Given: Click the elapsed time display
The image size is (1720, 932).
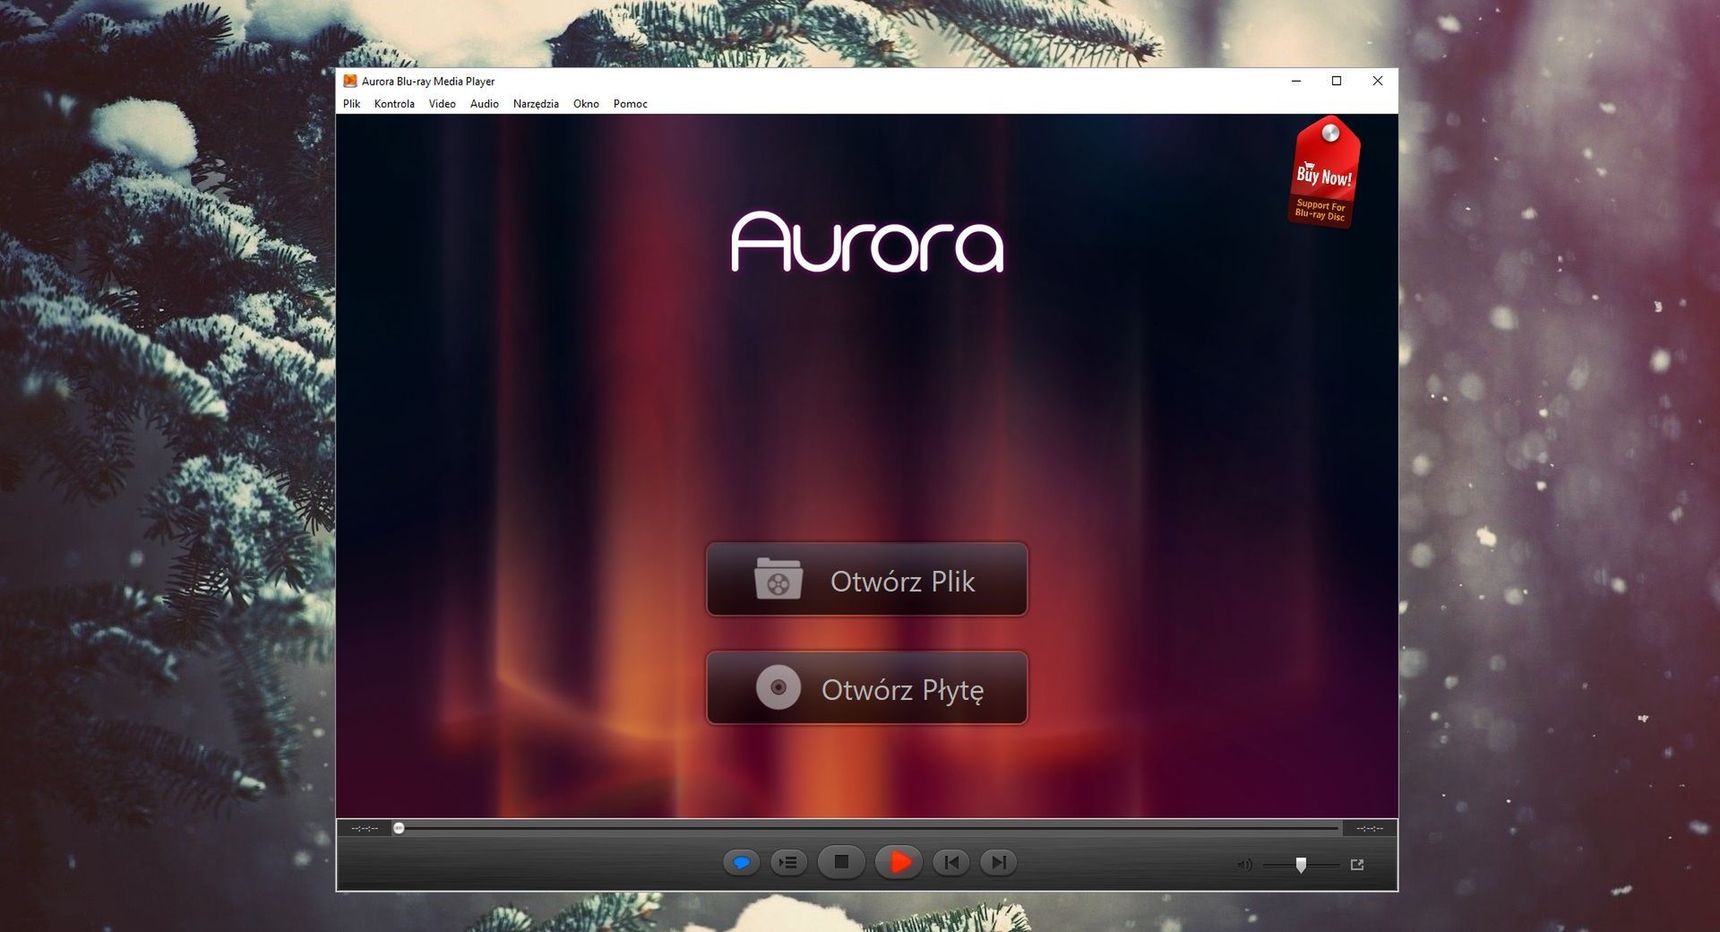Looking at the screenshot, I should coord(364,829).
